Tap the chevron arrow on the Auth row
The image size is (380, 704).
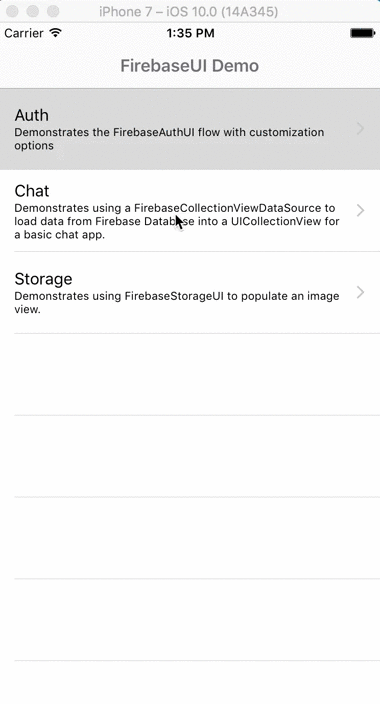click(360, 129)
